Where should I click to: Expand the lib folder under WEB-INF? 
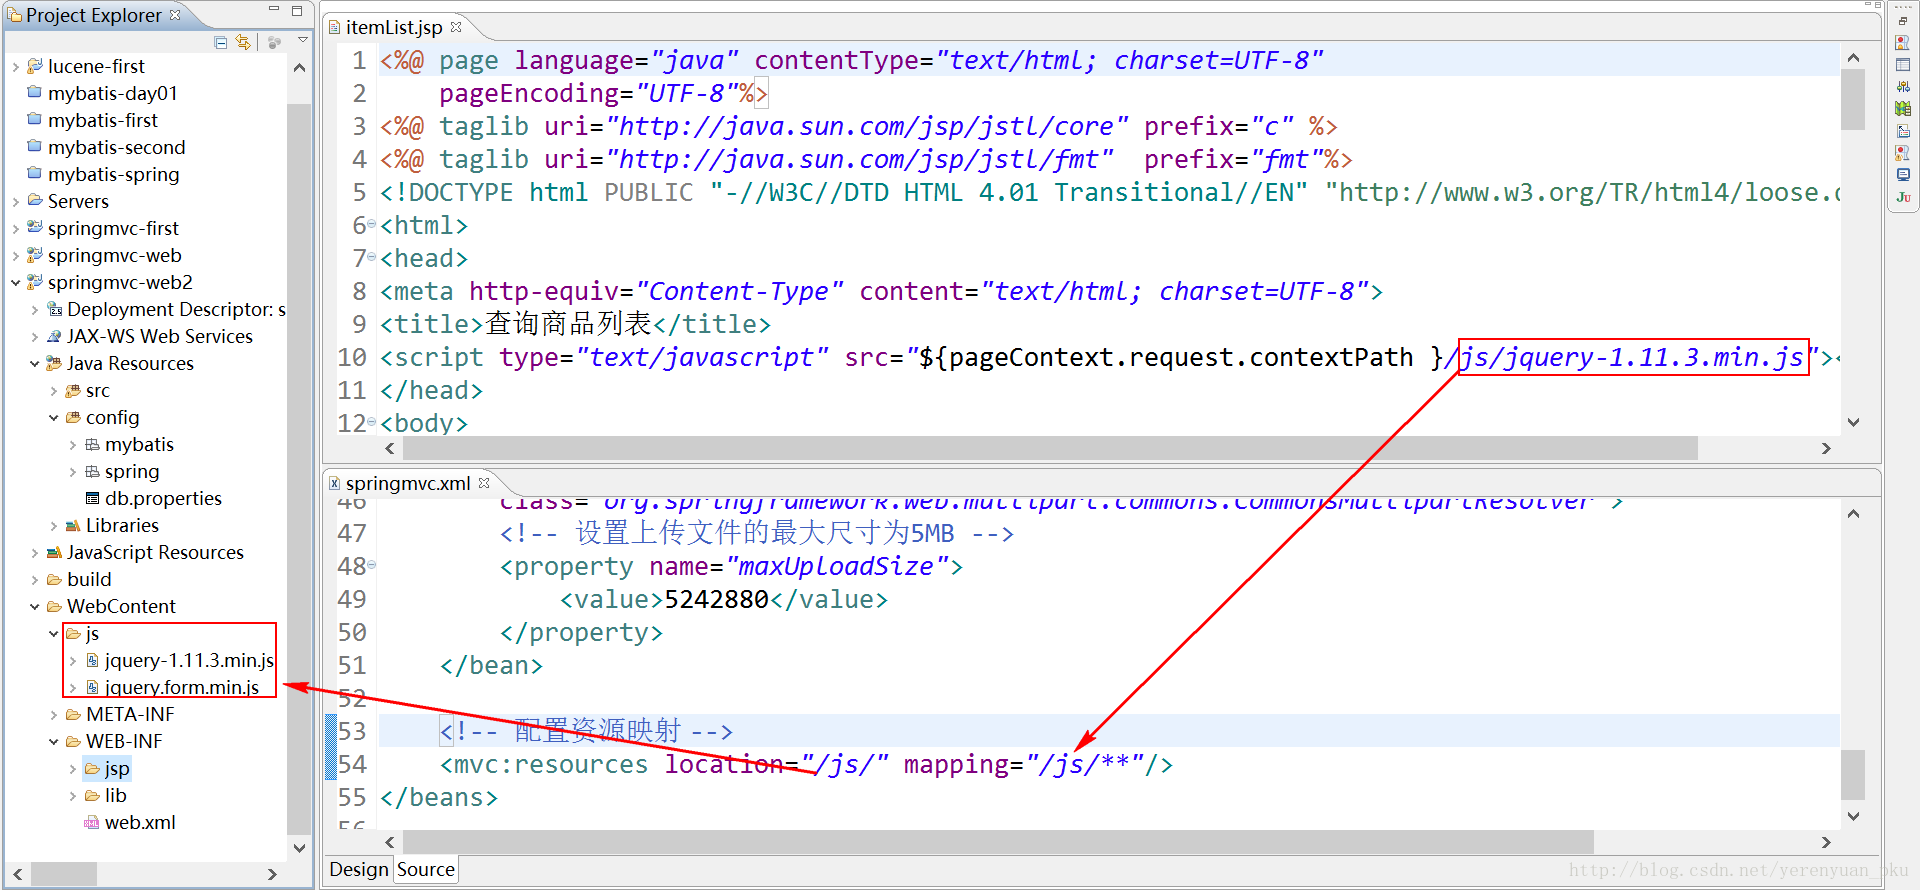[x=73, y=795]
